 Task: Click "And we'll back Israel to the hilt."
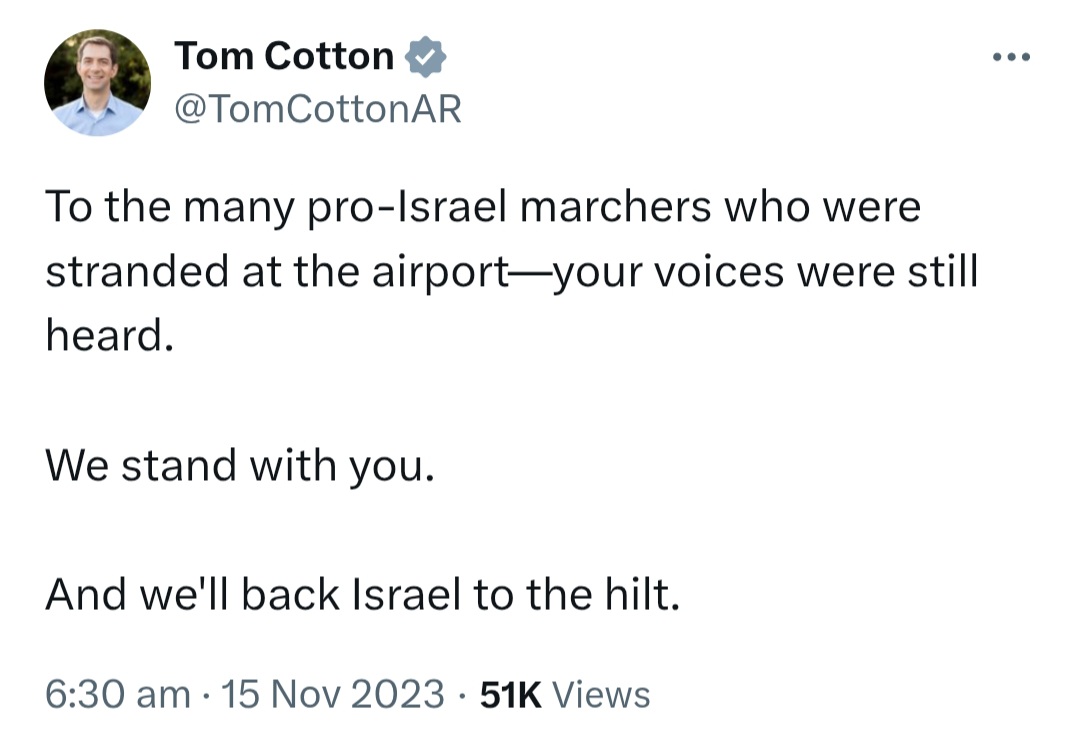(362, 594)
